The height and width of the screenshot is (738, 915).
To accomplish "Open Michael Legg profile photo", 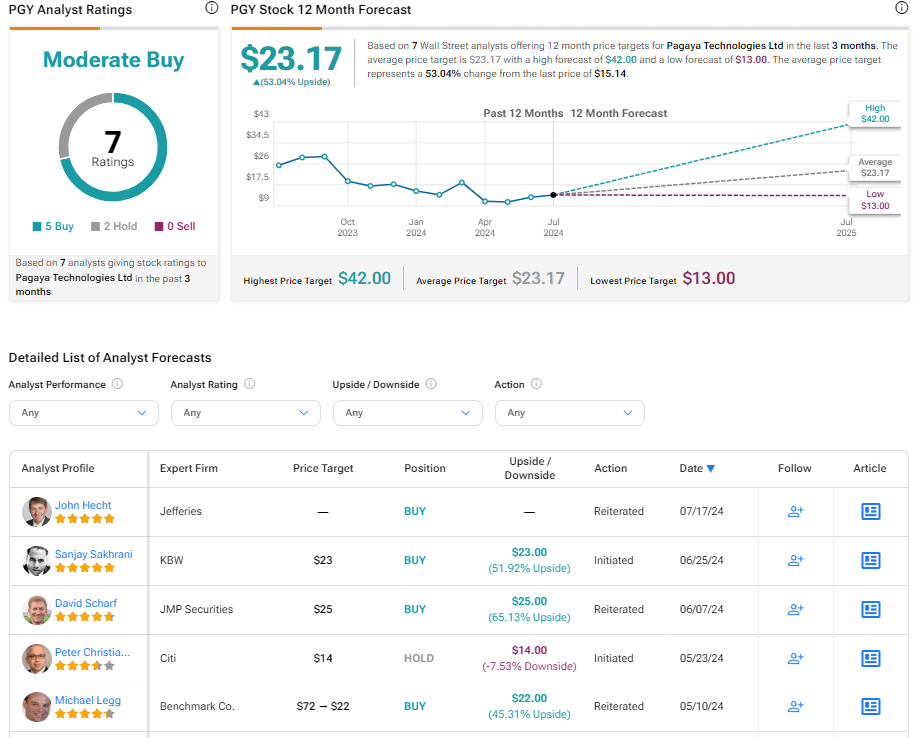I will coord(37,706).
